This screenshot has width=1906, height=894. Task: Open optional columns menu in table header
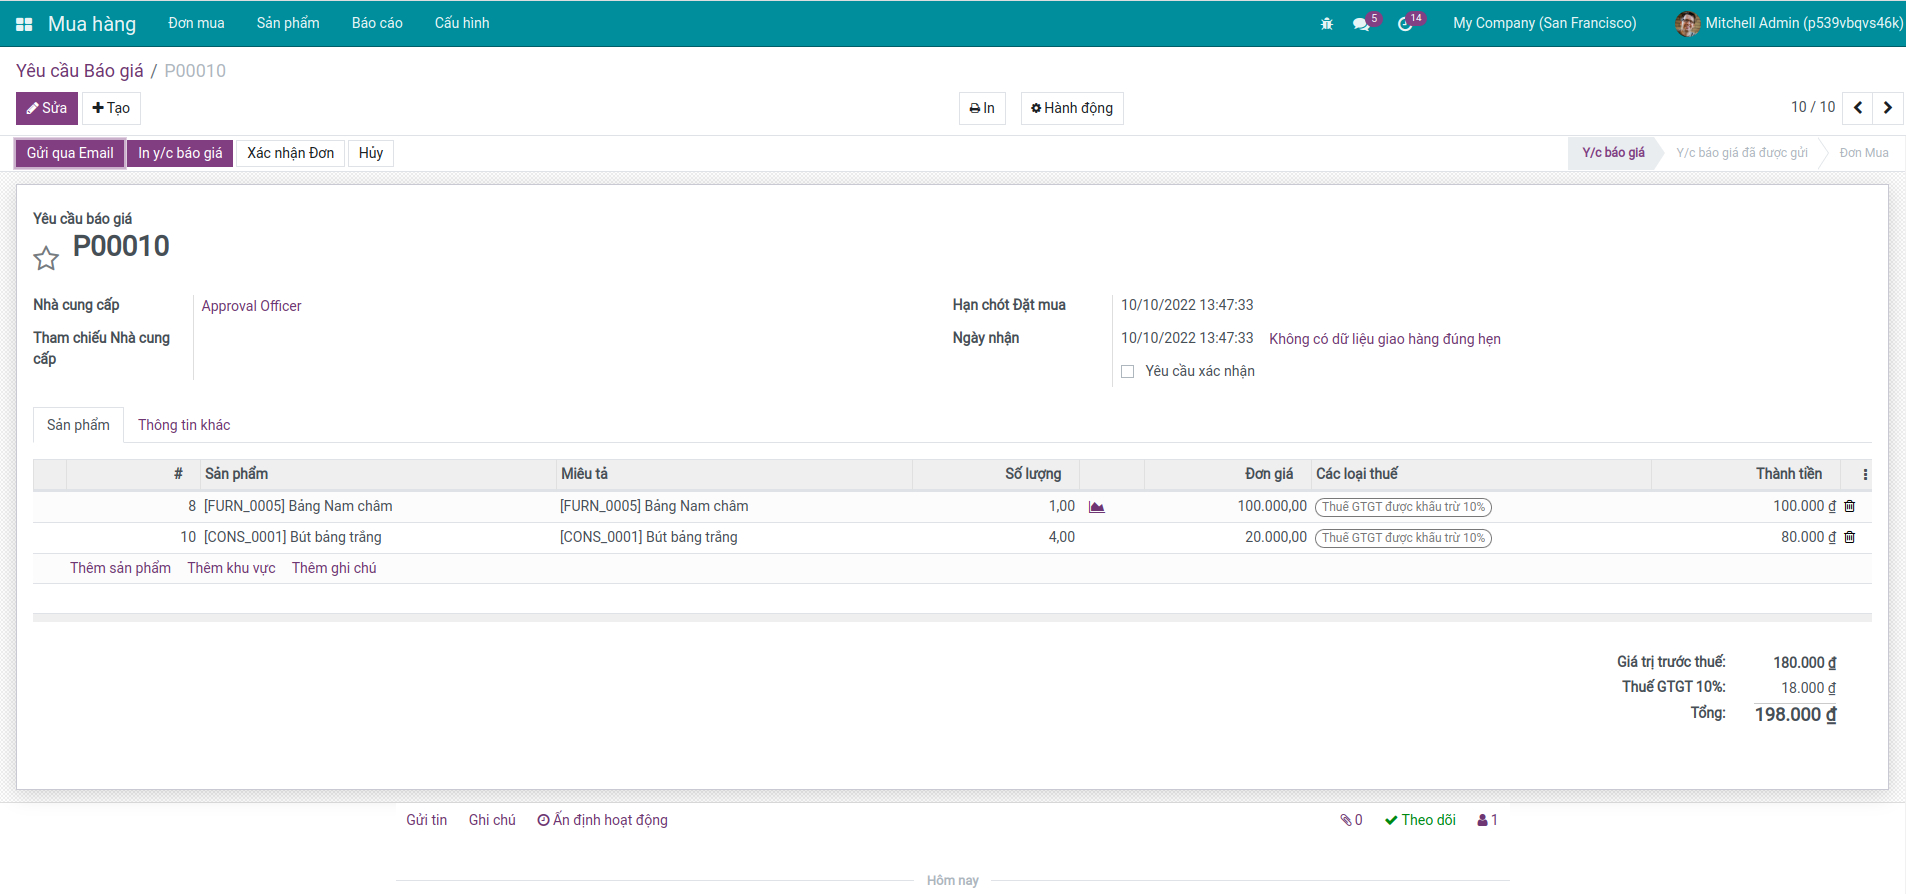coord(1865,475)
